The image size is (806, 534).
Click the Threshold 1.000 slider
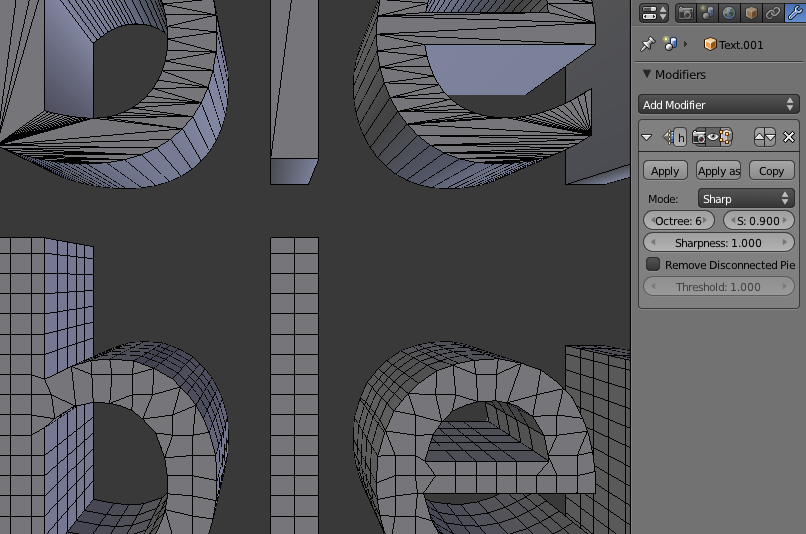719,286
